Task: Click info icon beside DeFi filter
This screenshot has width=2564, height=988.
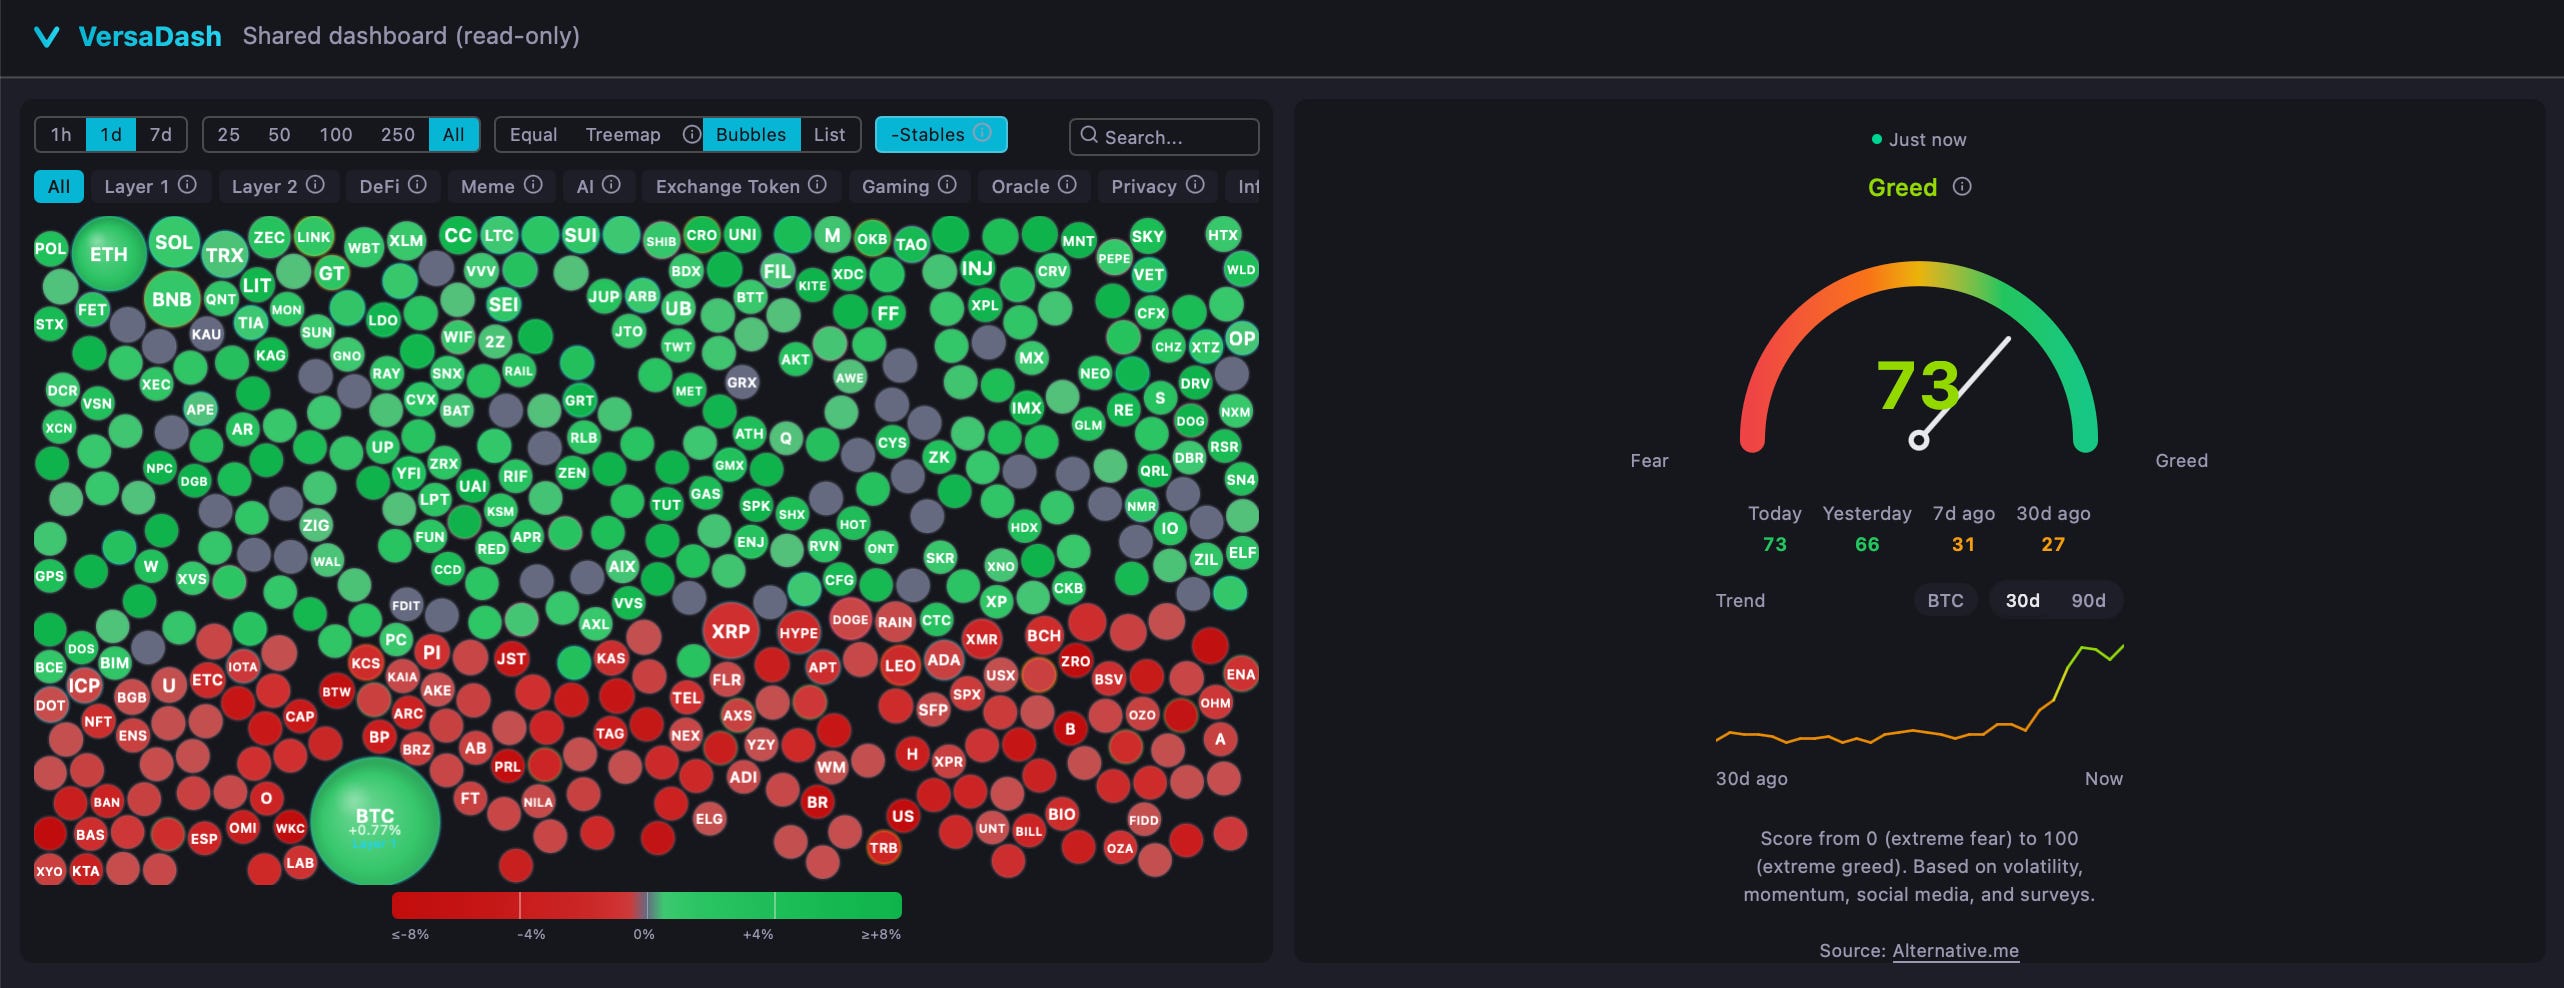Action: pos(417,185)
